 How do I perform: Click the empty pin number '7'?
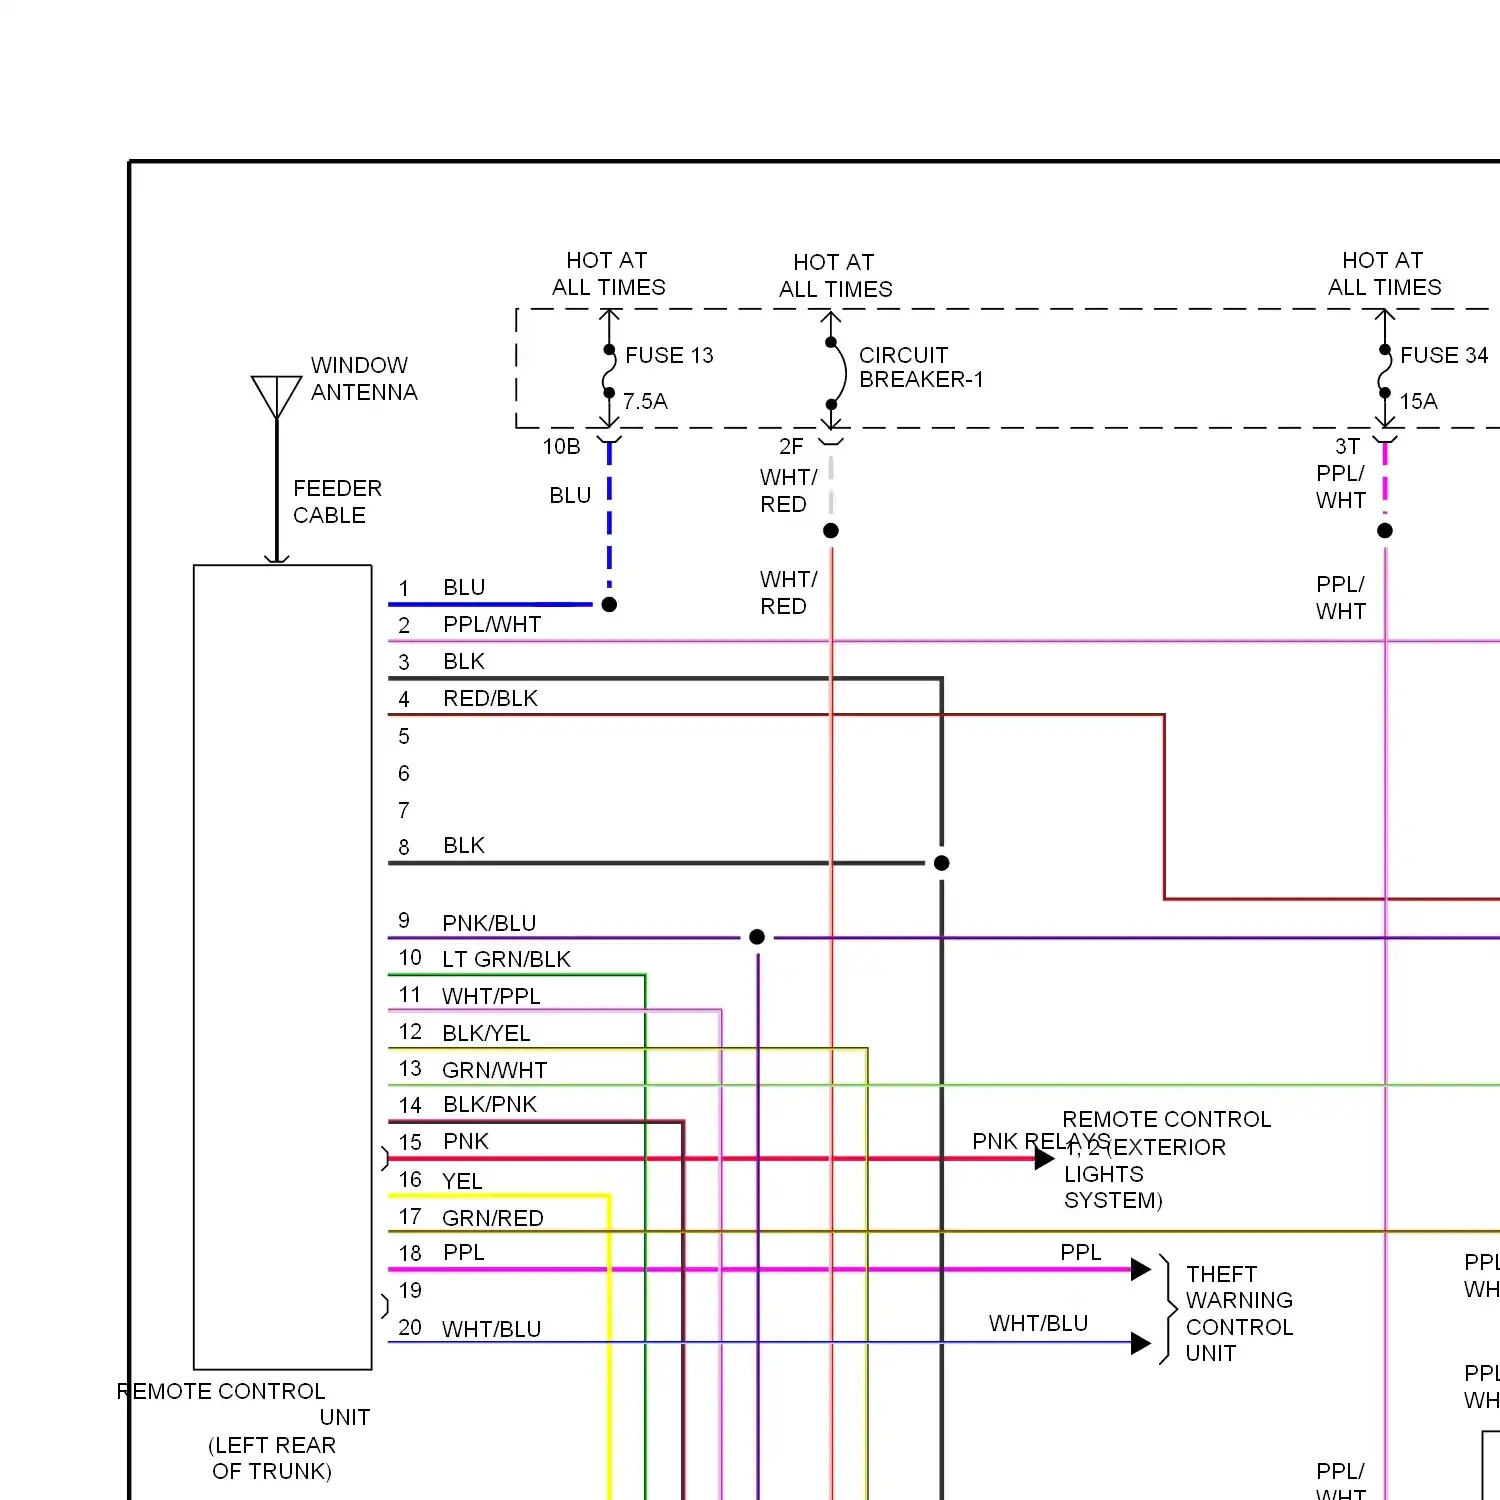pyautogui.click(x=404, y=810)
